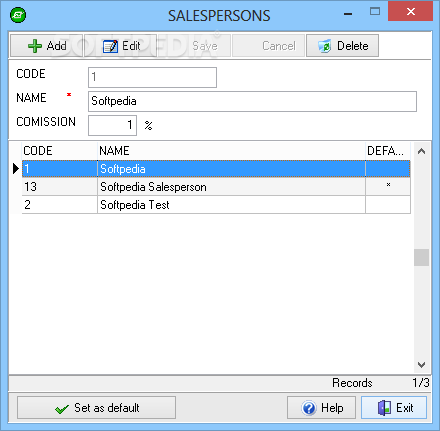Close the SALESPERSONS window
This screenshot has width=440, height=431.
(x=411, y=12)
